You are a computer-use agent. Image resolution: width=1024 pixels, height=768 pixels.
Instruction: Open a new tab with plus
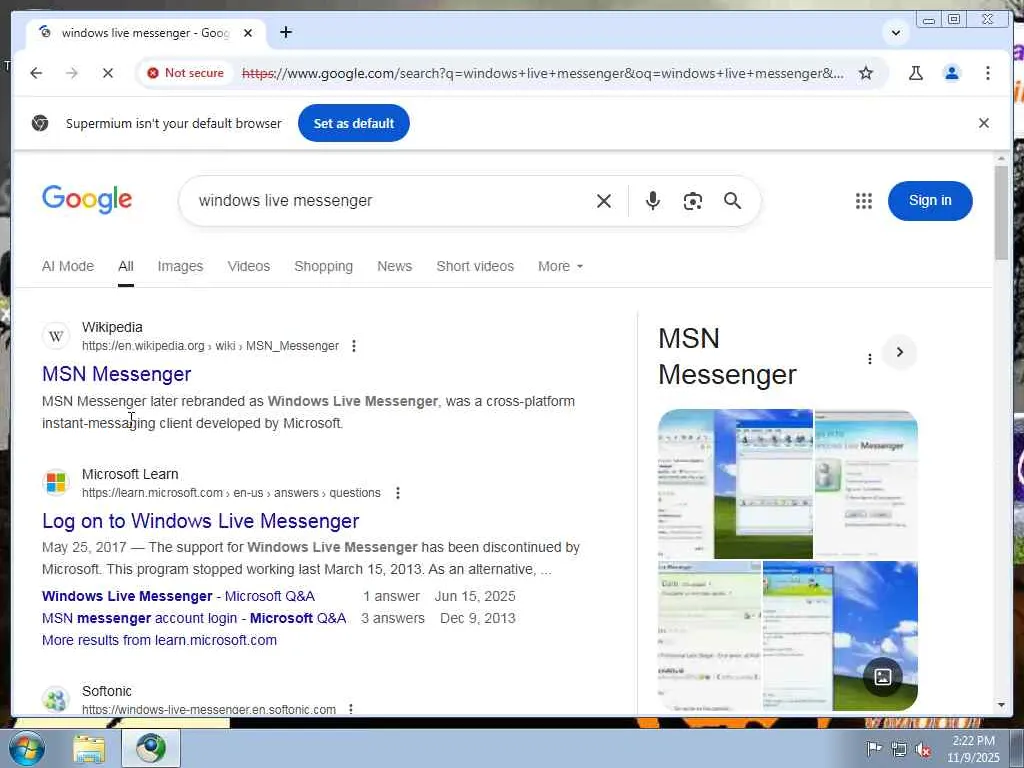[285, 32]
